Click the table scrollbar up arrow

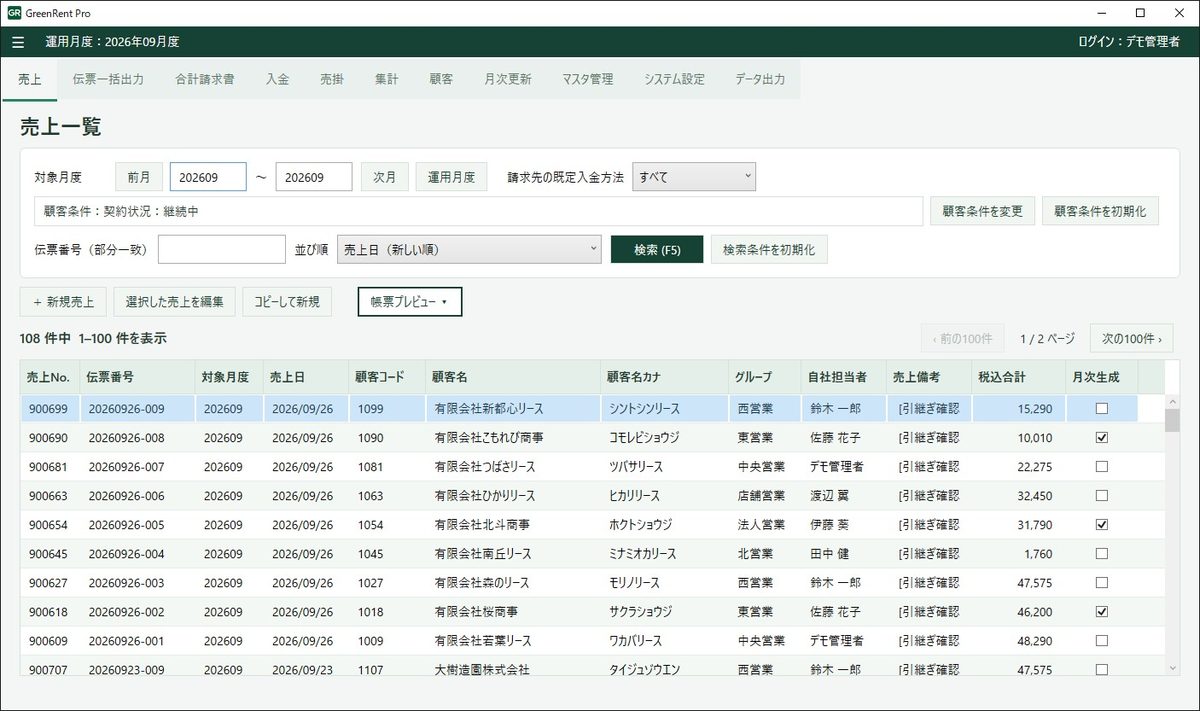(x=1172, y=401)
